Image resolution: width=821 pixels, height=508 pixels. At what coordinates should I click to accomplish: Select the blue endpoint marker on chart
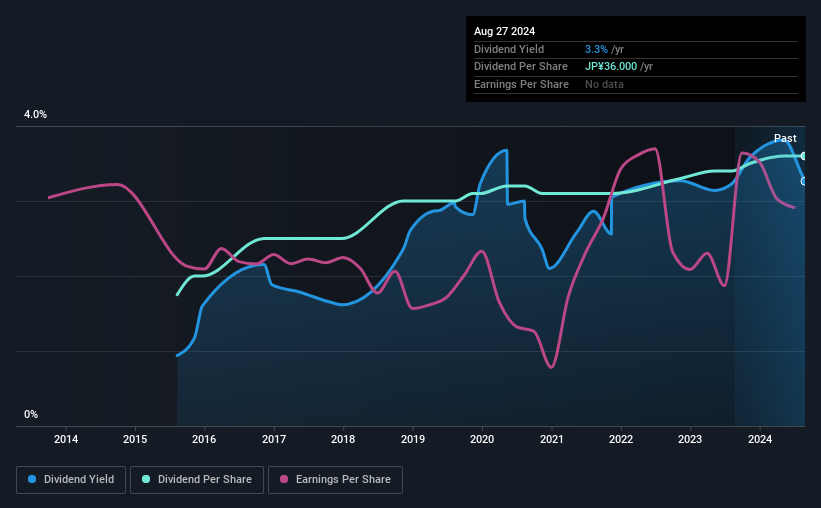pyautogui.click(x=804, y=181)
